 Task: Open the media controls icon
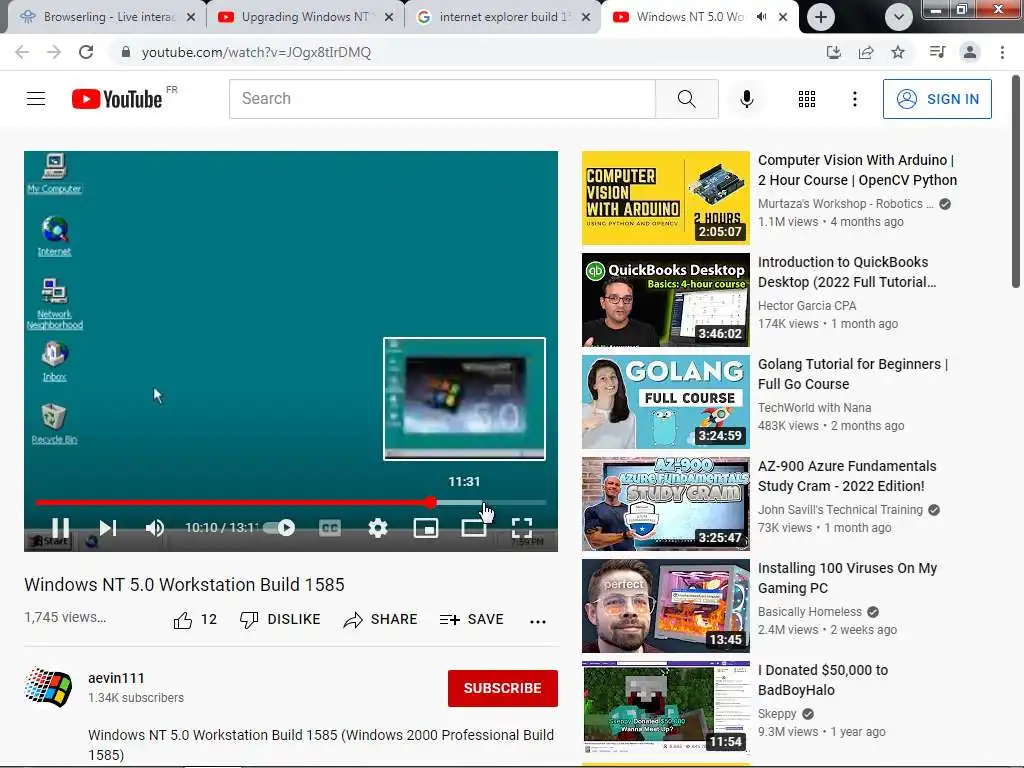pos(937,52)
